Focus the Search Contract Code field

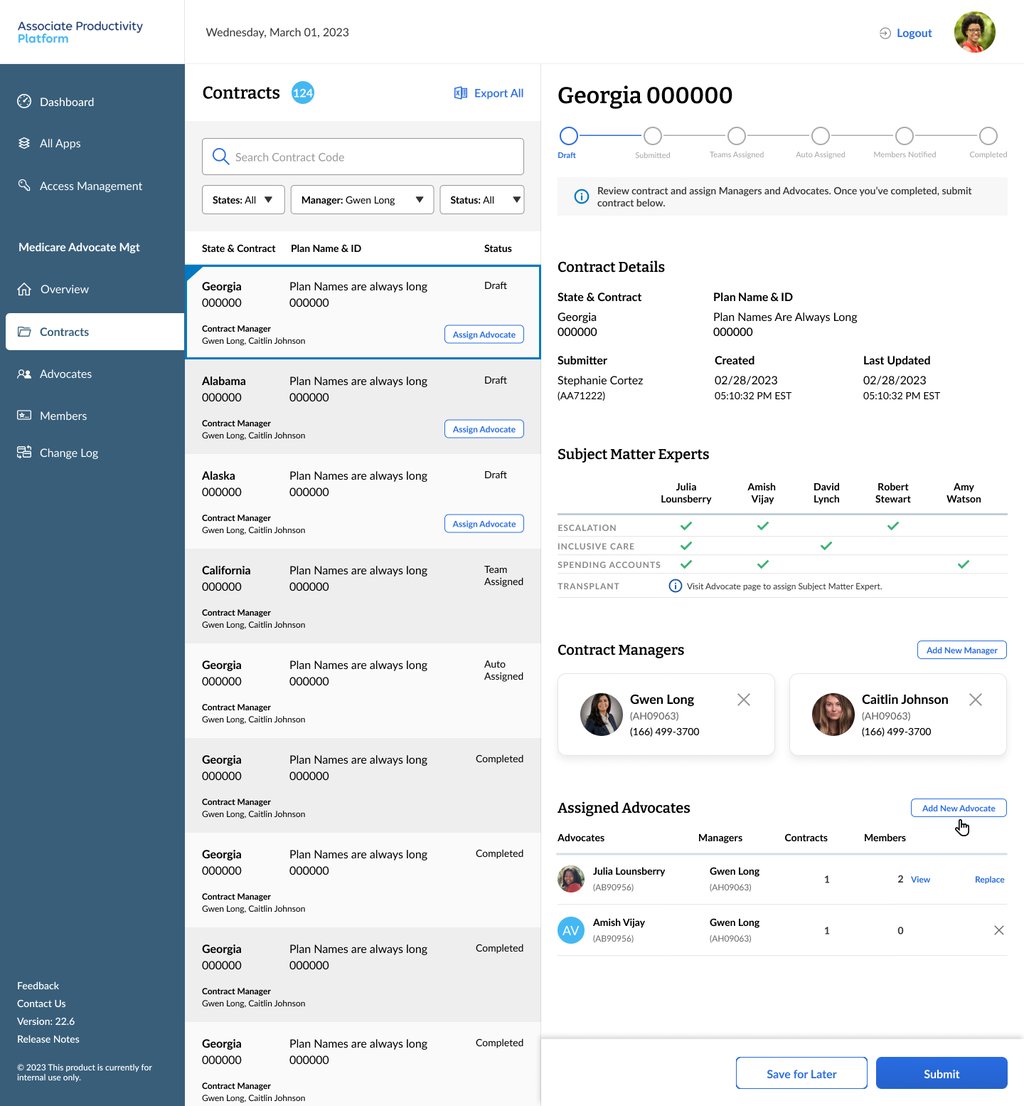click(x=362, y=157)
